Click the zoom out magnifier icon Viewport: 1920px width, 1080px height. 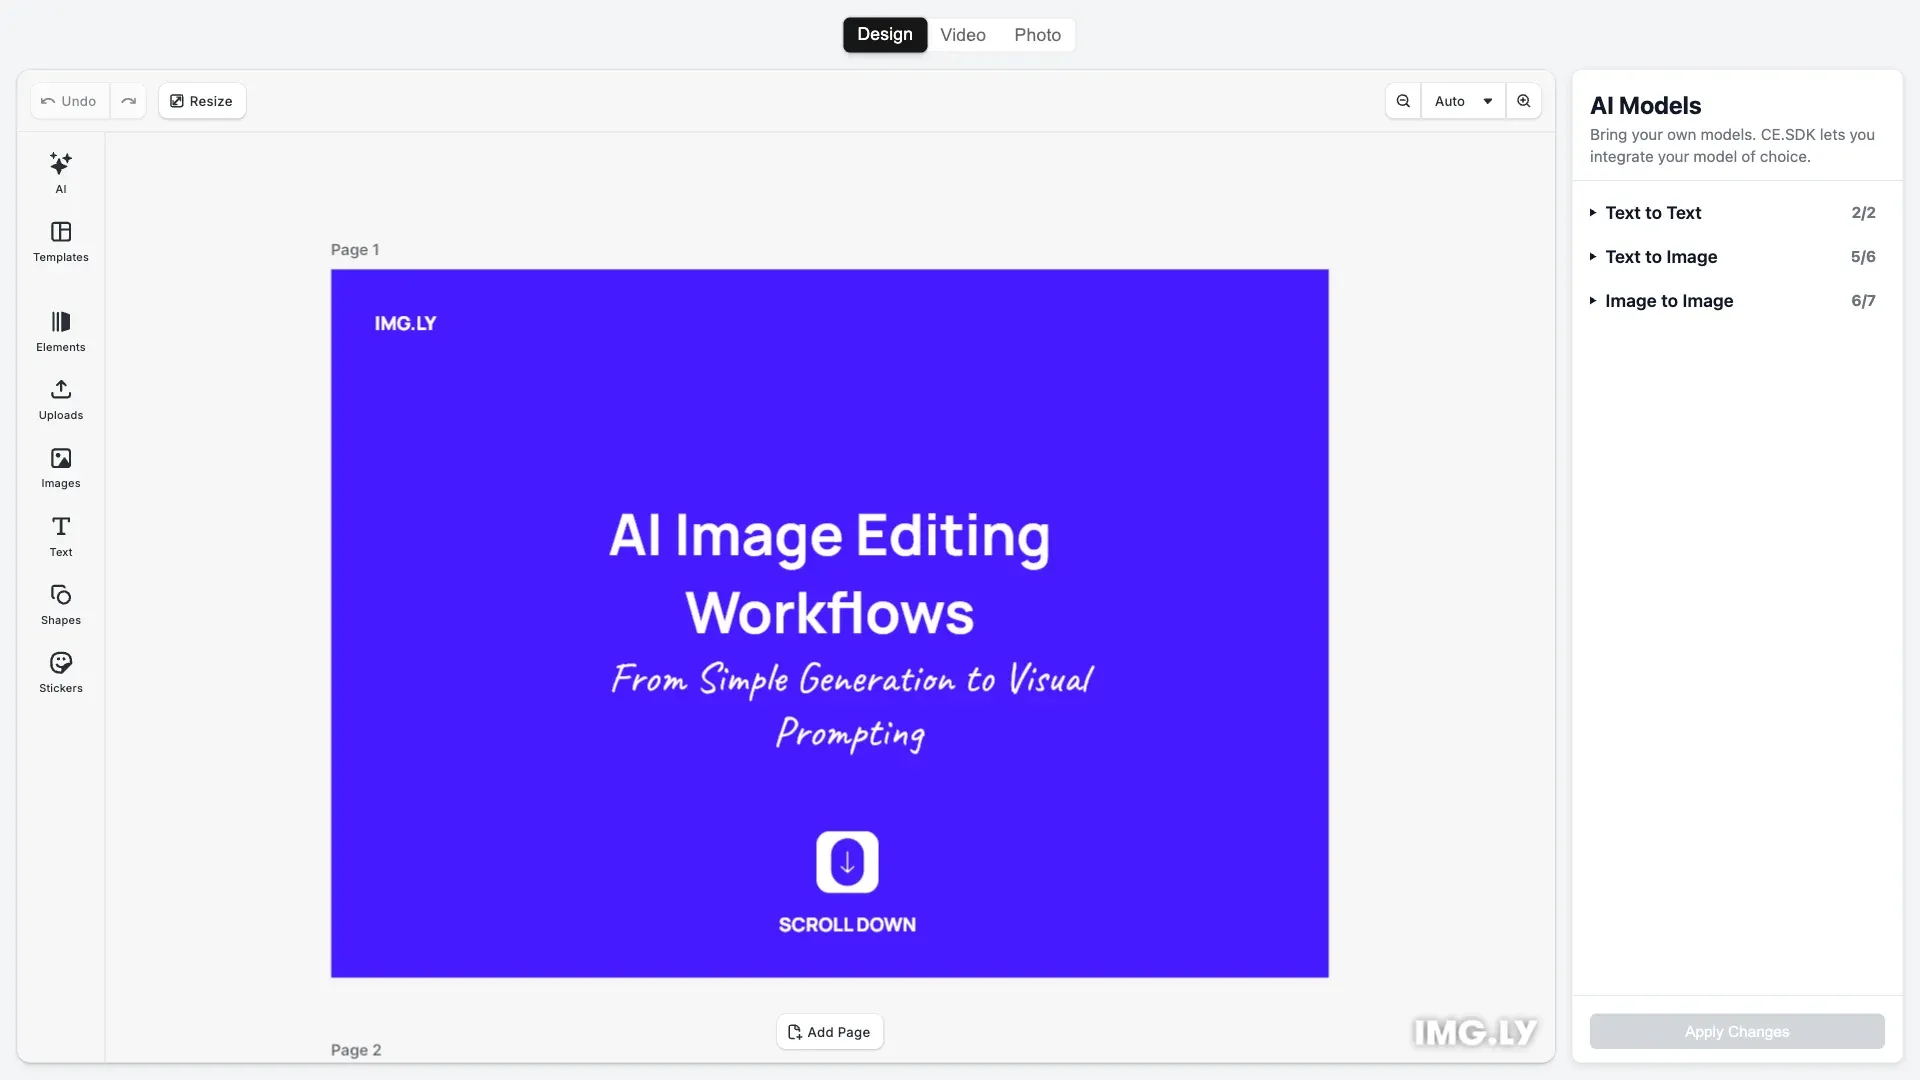(x=1402, y=100)
